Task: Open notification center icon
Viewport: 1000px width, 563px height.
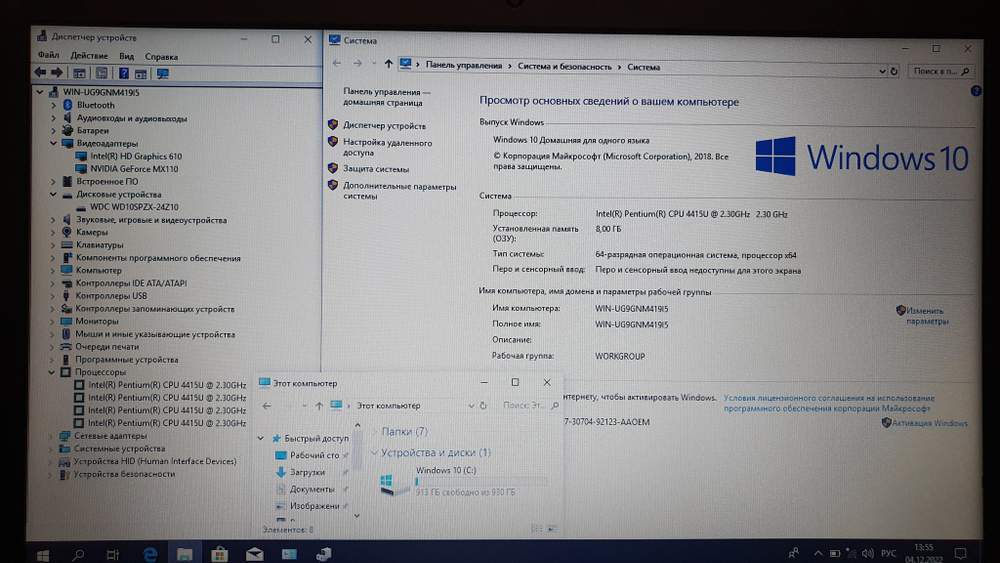Action: (960, 553)
